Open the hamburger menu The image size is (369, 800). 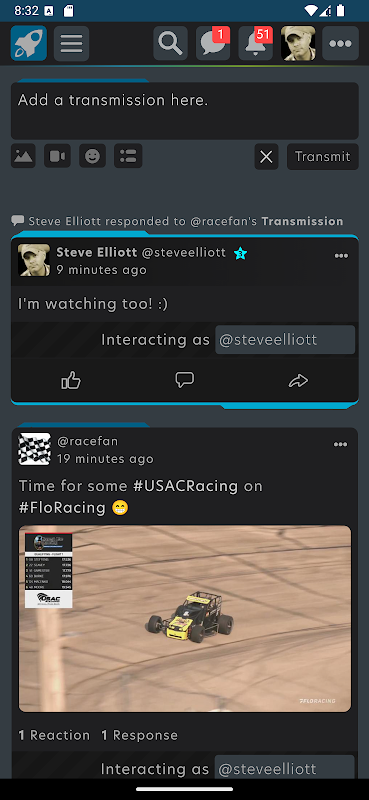pyautogui.click(x=71, y=43)
